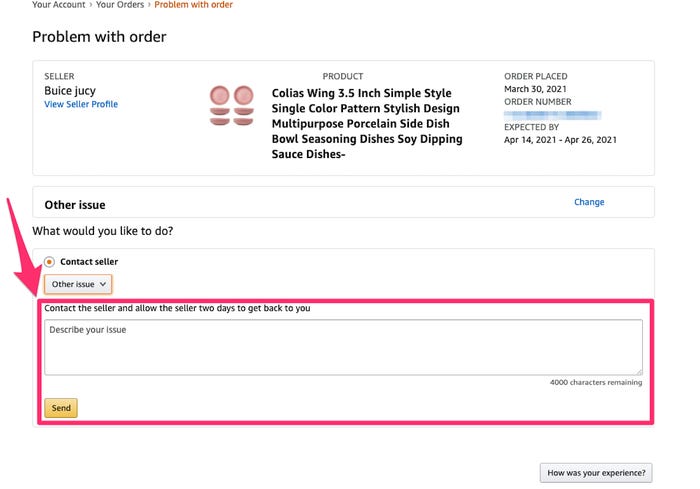Expand the Other issue dropdown
Image resolution: width=700 pixels, height=489 pixels.
pos(78,284)
